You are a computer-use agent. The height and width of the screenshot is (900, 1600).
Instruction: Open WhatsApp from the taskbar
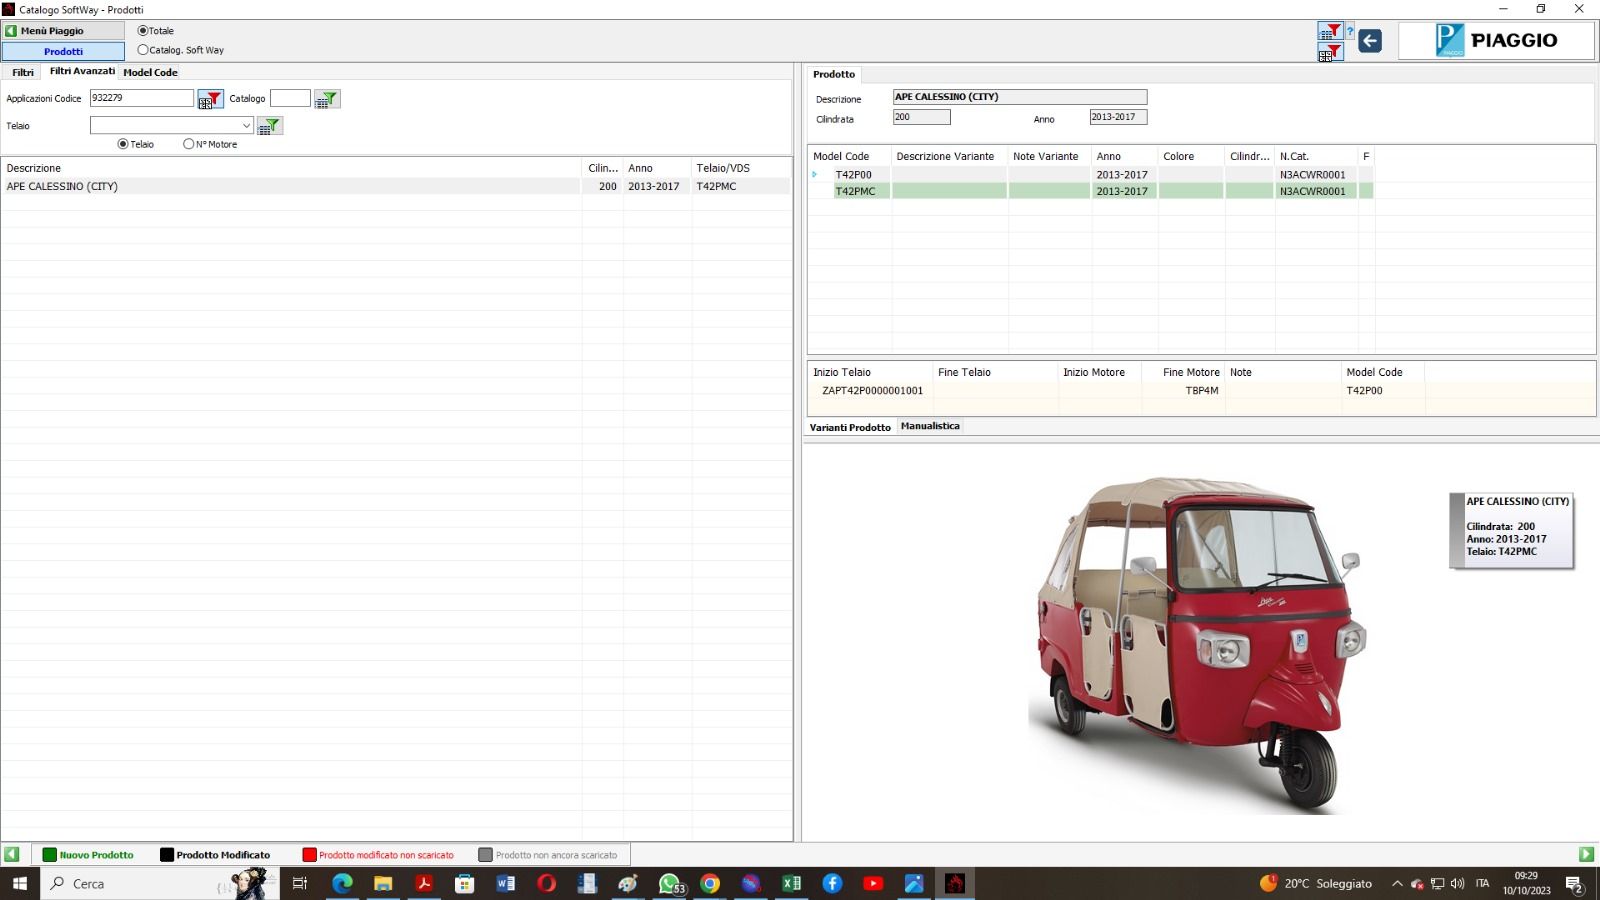tap(669, 883)
